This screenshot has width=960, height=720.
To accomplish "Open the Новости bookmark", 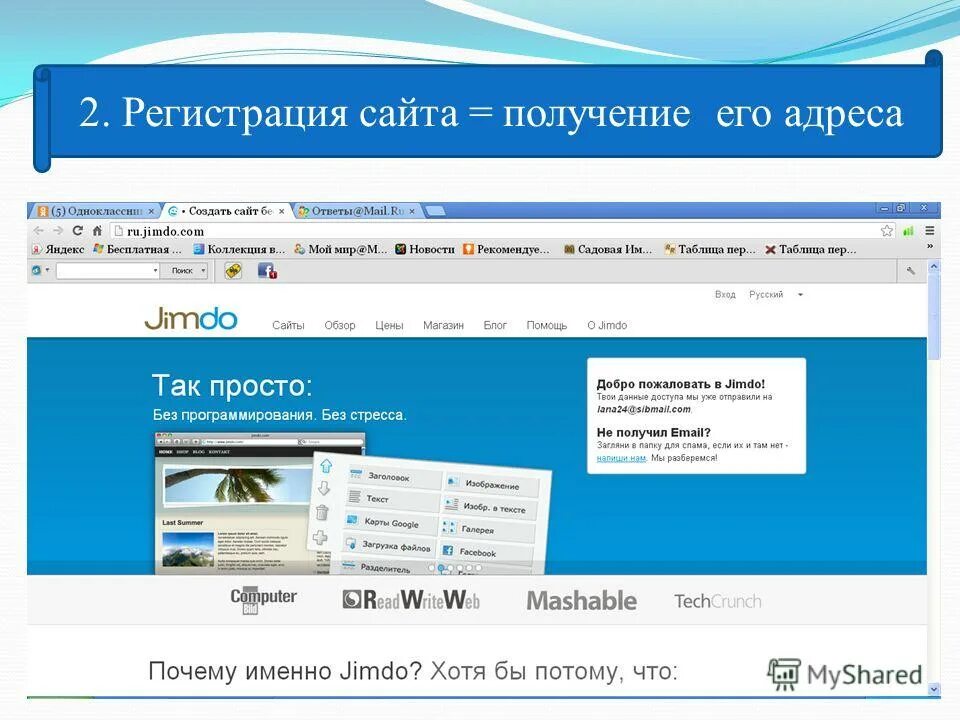I will pyautogui.click(x=425, y=249).
